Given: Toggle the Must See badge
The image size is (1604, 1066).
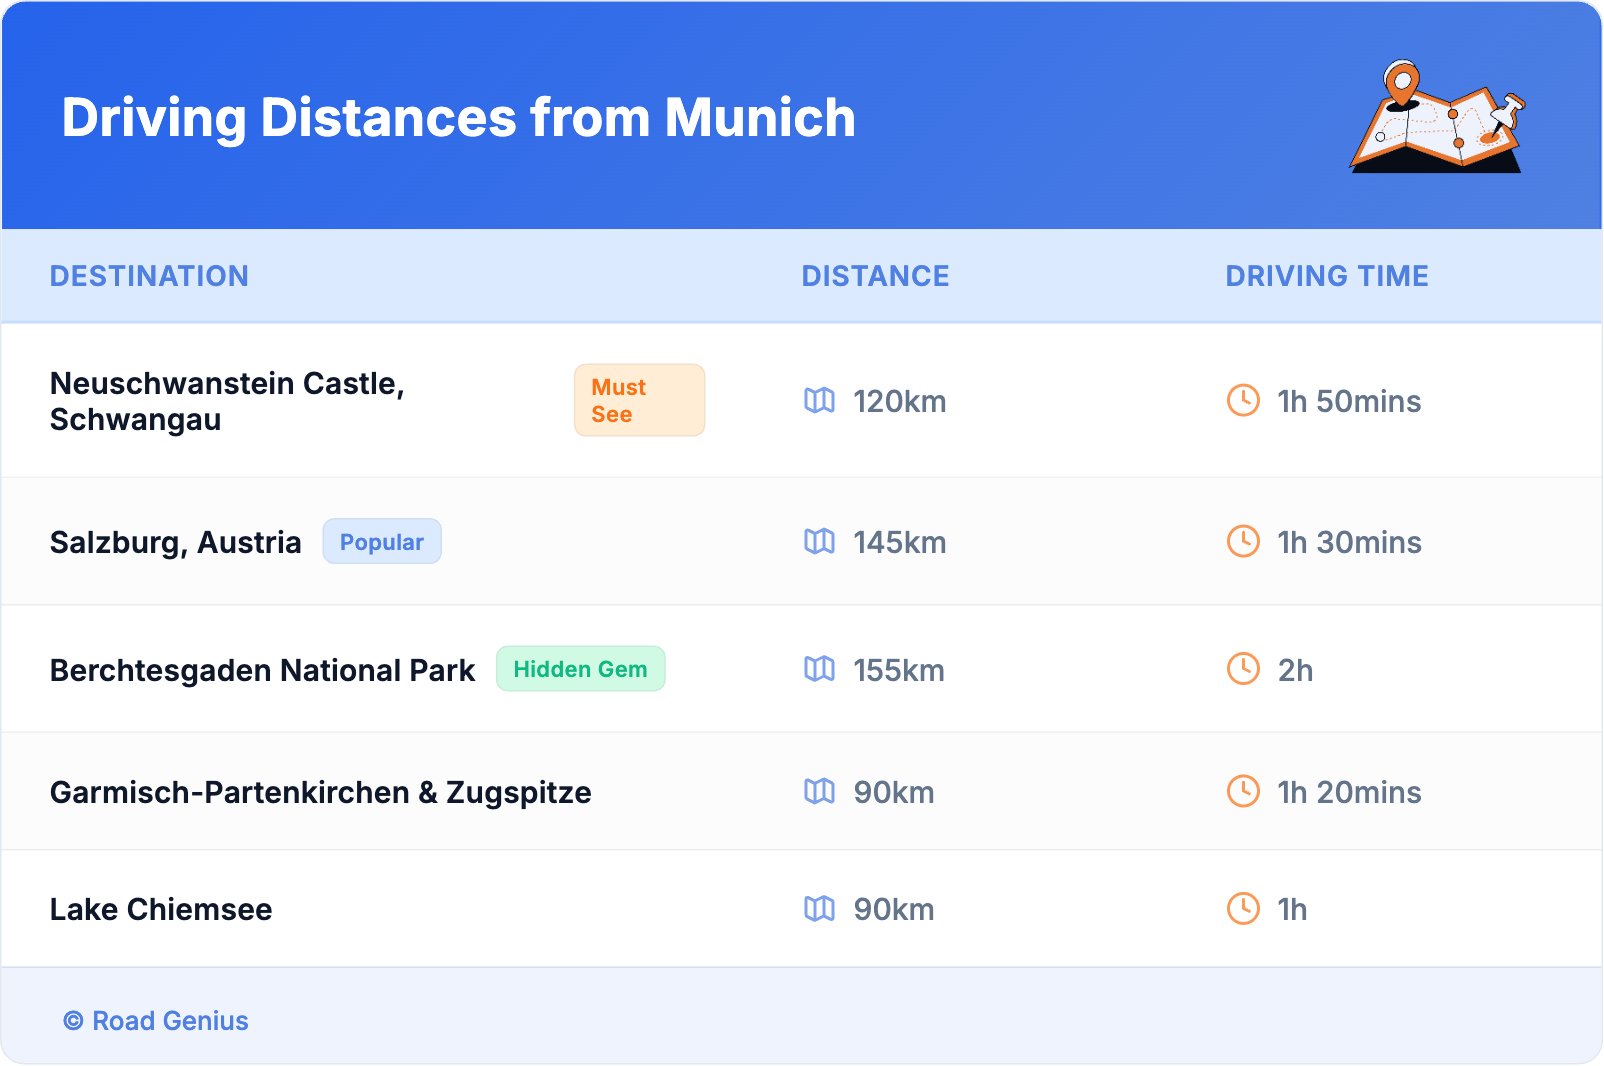Looking at the screenshot, I should pyautogui.click(x=639, y=400).
